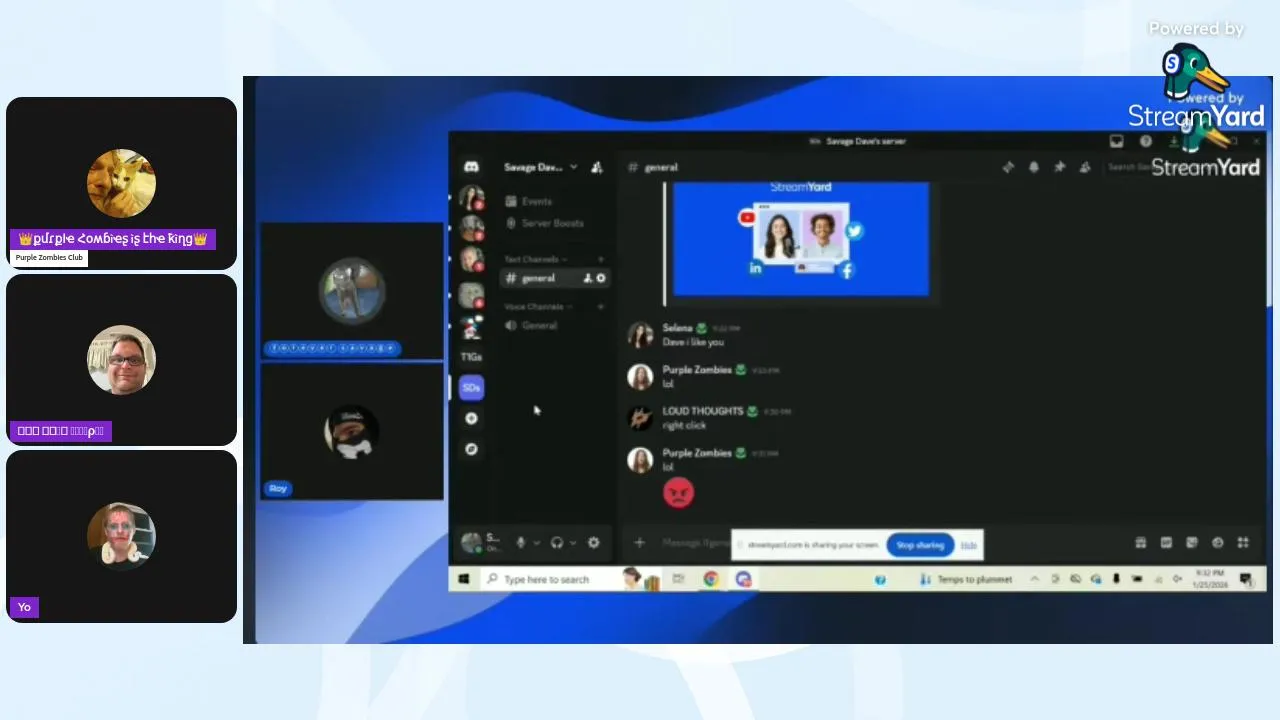Screen dimensions: 1280x720
Task: Click Selena's avatar in chat
Action: coord(640,334)
